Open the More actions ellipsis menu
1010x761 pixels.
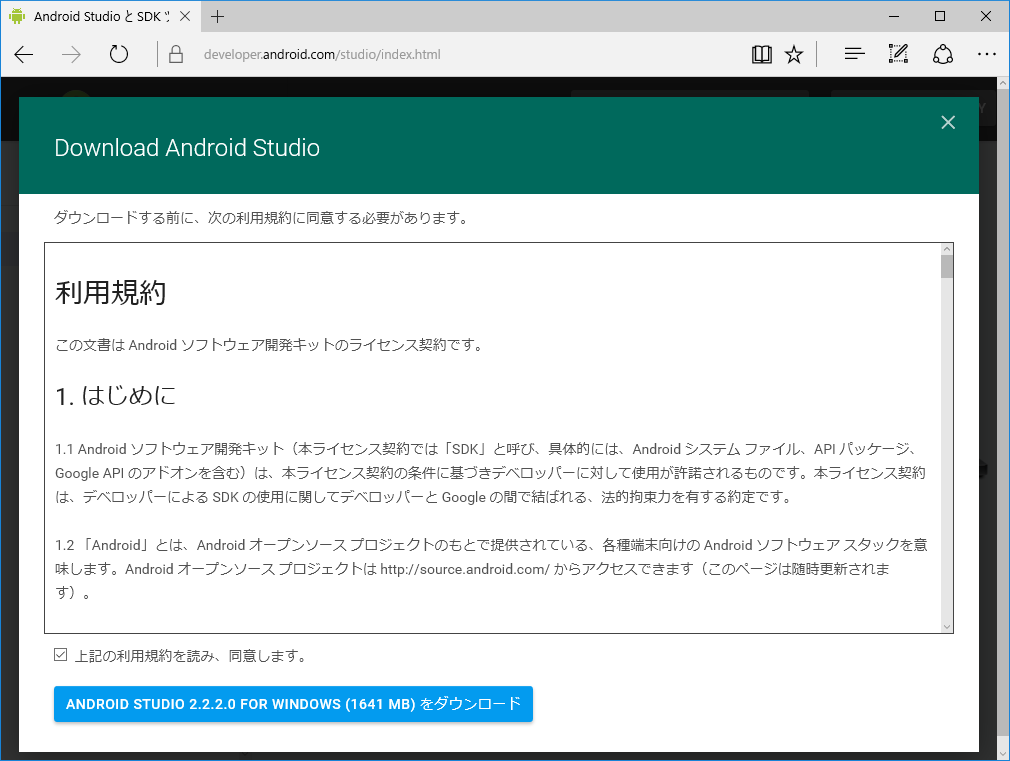click(986, 54)
